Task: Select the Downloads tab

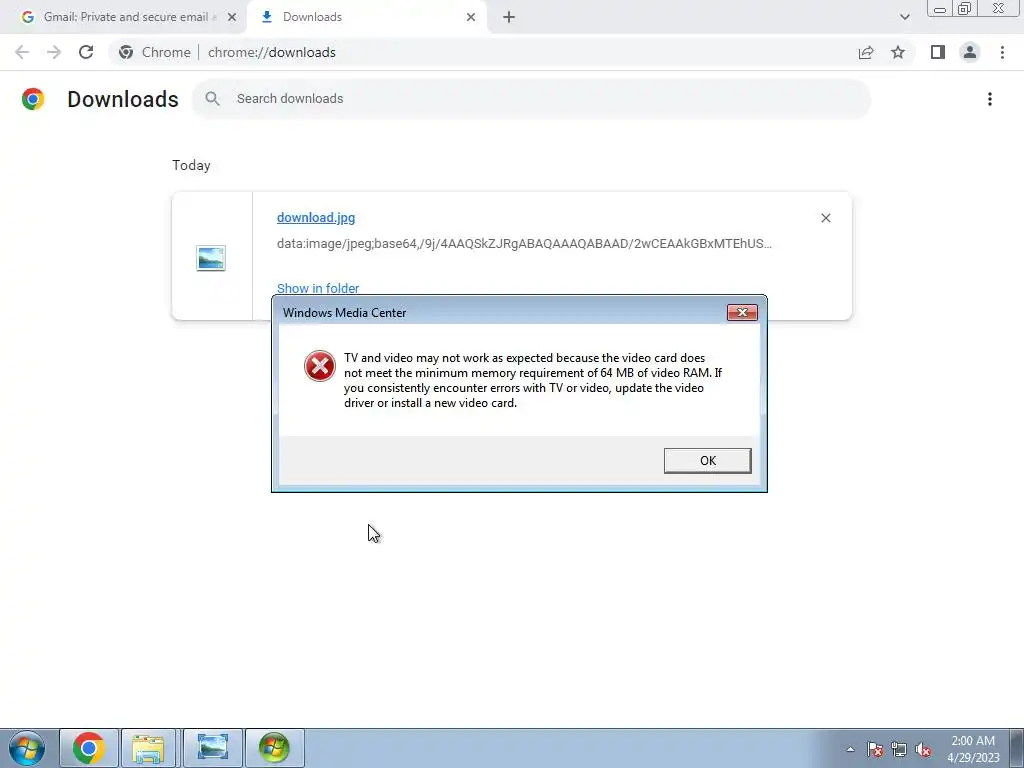Action: (x=366, y=17)
